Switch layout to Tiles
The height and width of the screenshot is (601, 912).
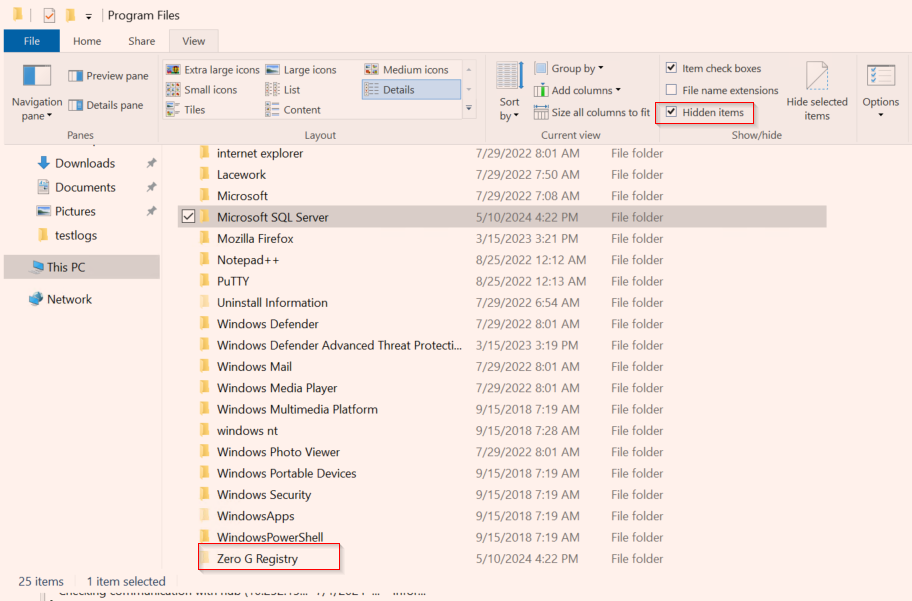[186, 109]
